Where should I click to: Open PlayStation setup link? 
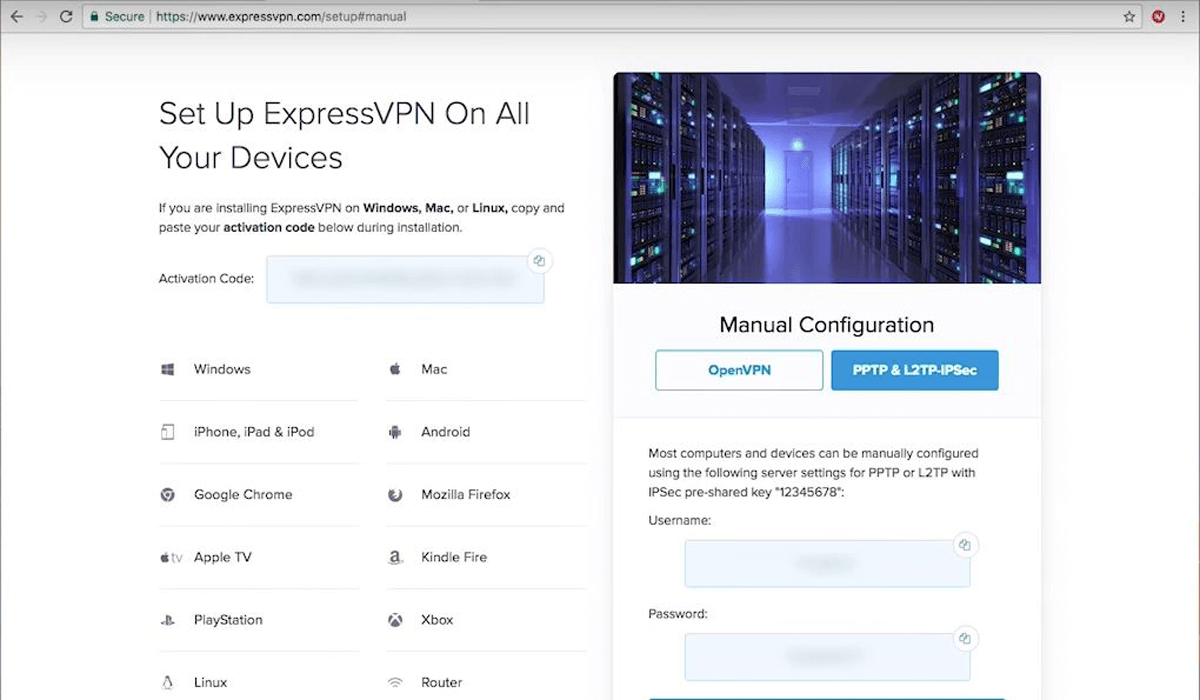click(x=228, y=620)
